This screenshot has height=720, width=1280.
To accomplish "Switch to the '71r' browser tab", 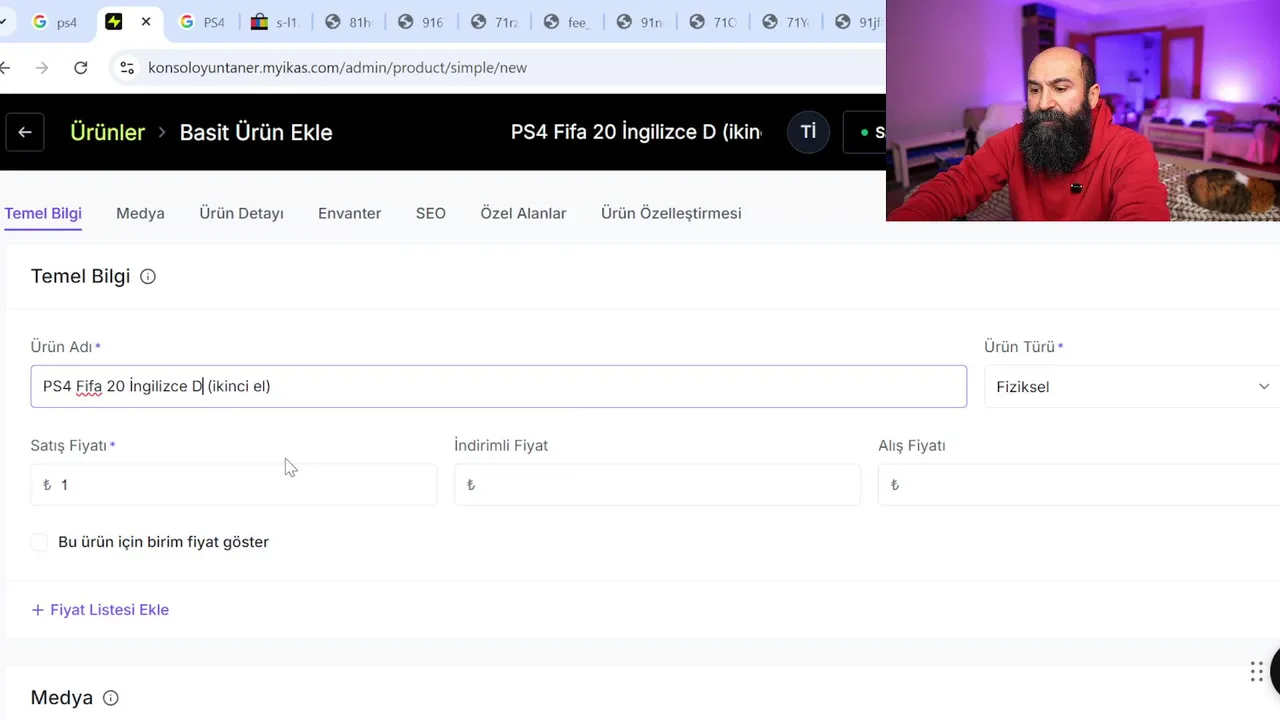I will click(493, 22).
